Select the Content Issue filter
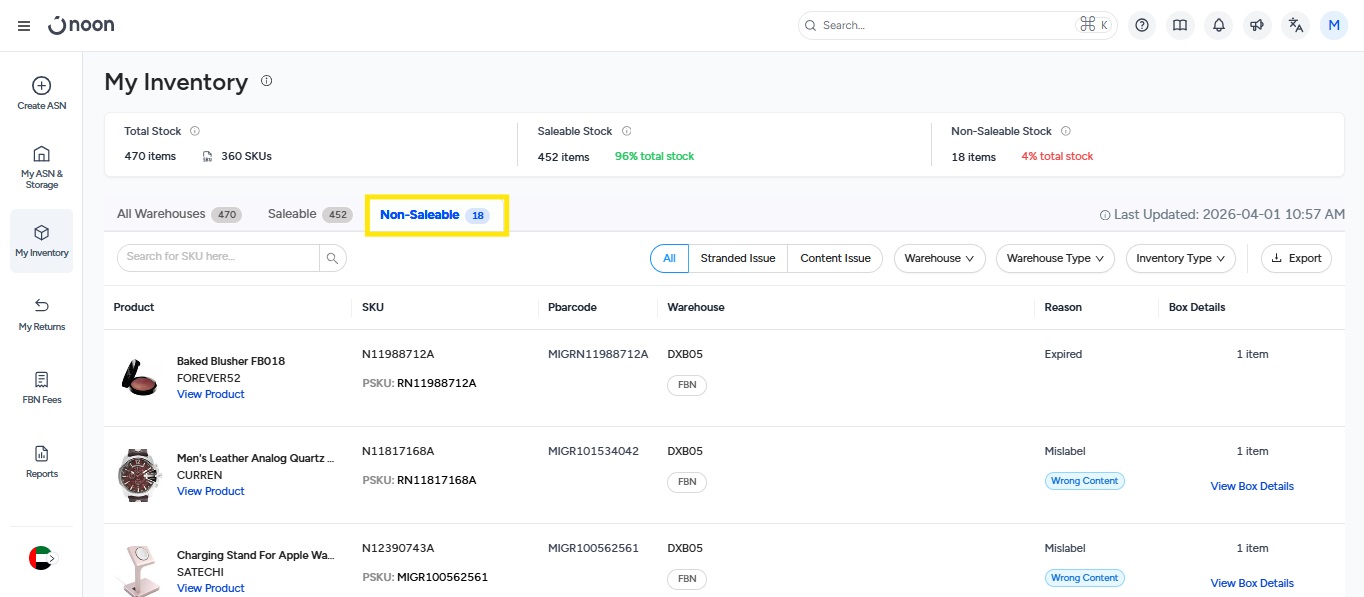The image size is (1364, 597). point(835,258)
